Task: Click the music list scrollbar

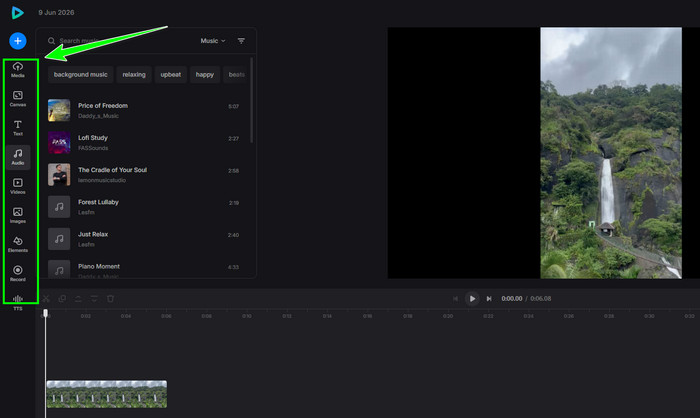Action: coord(252,100)
